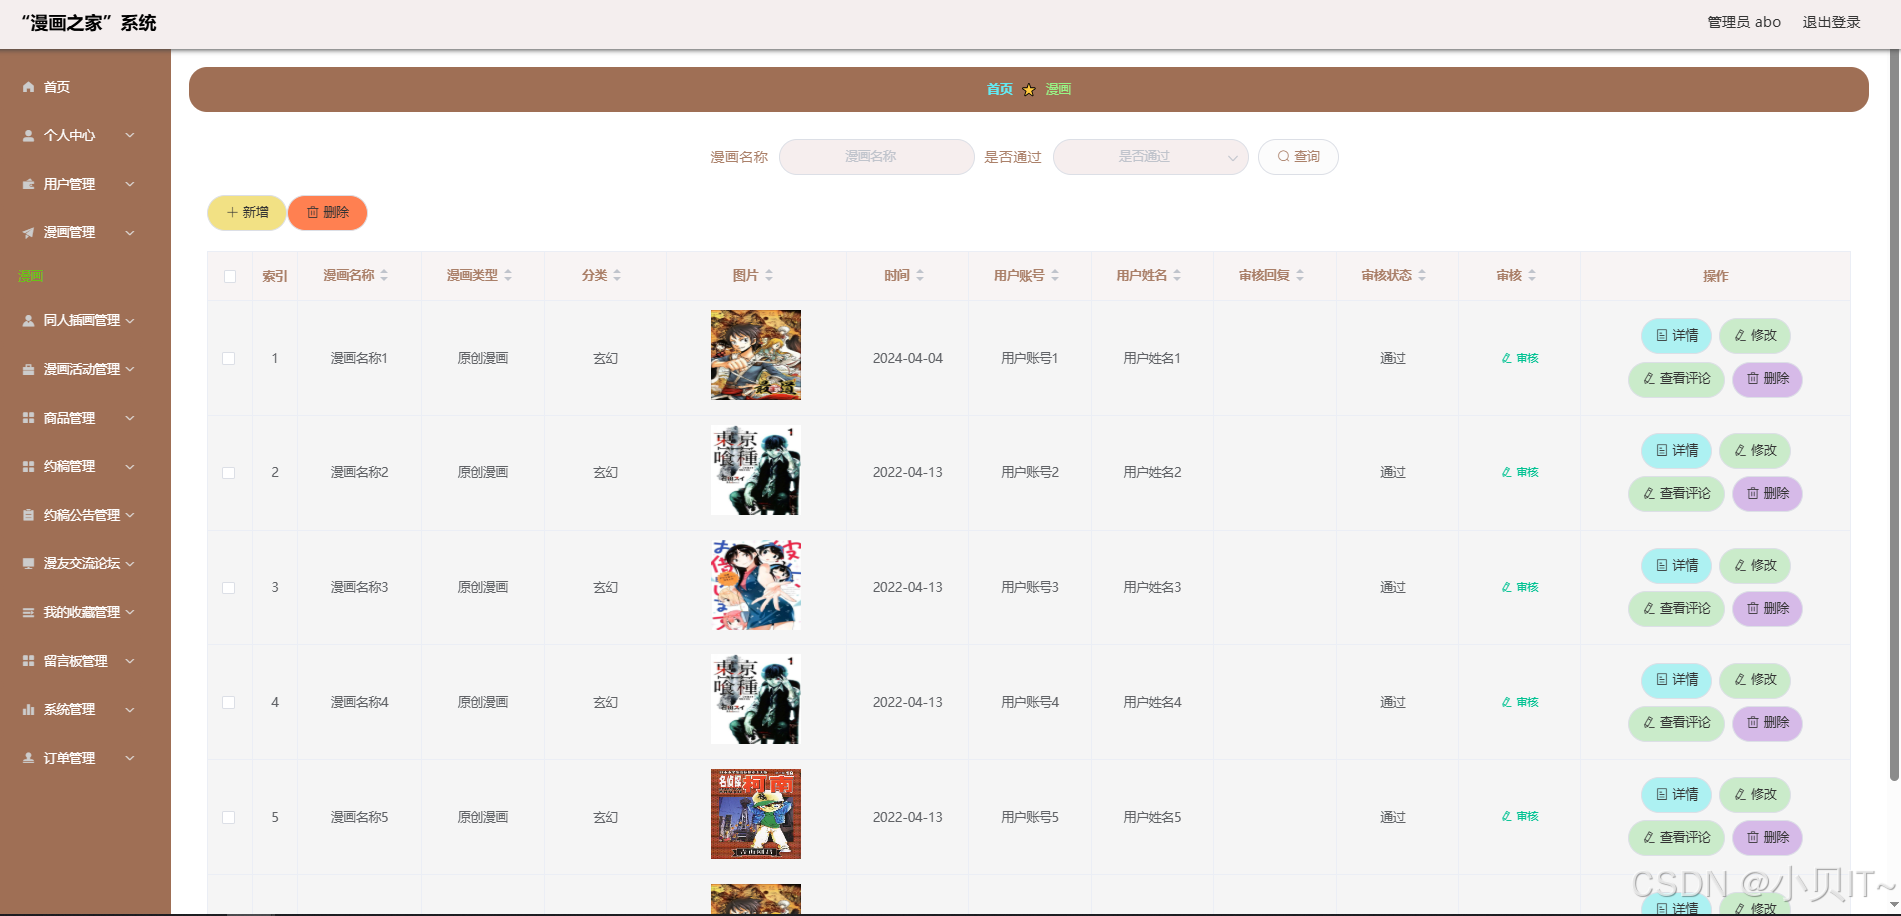Sort by 时间 column arrows
The image size is (1901, 916).
point(920,275)
